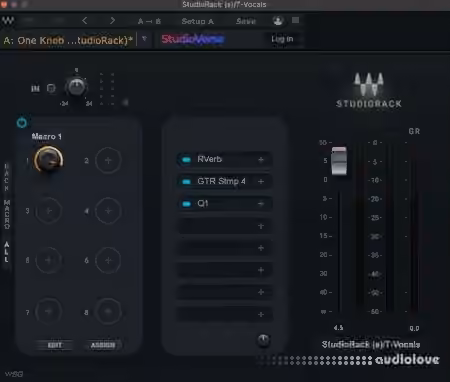Toggle the macro section power button
The width and height of the screenshot is (450, 382).
click(x=22, y=123)
